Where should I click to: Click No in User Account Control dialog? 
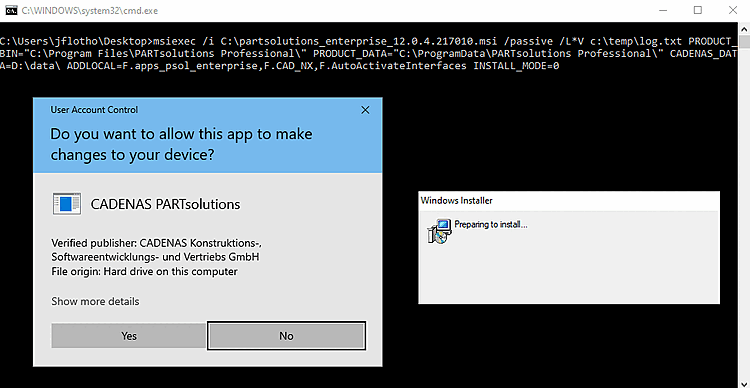point(286,336)
